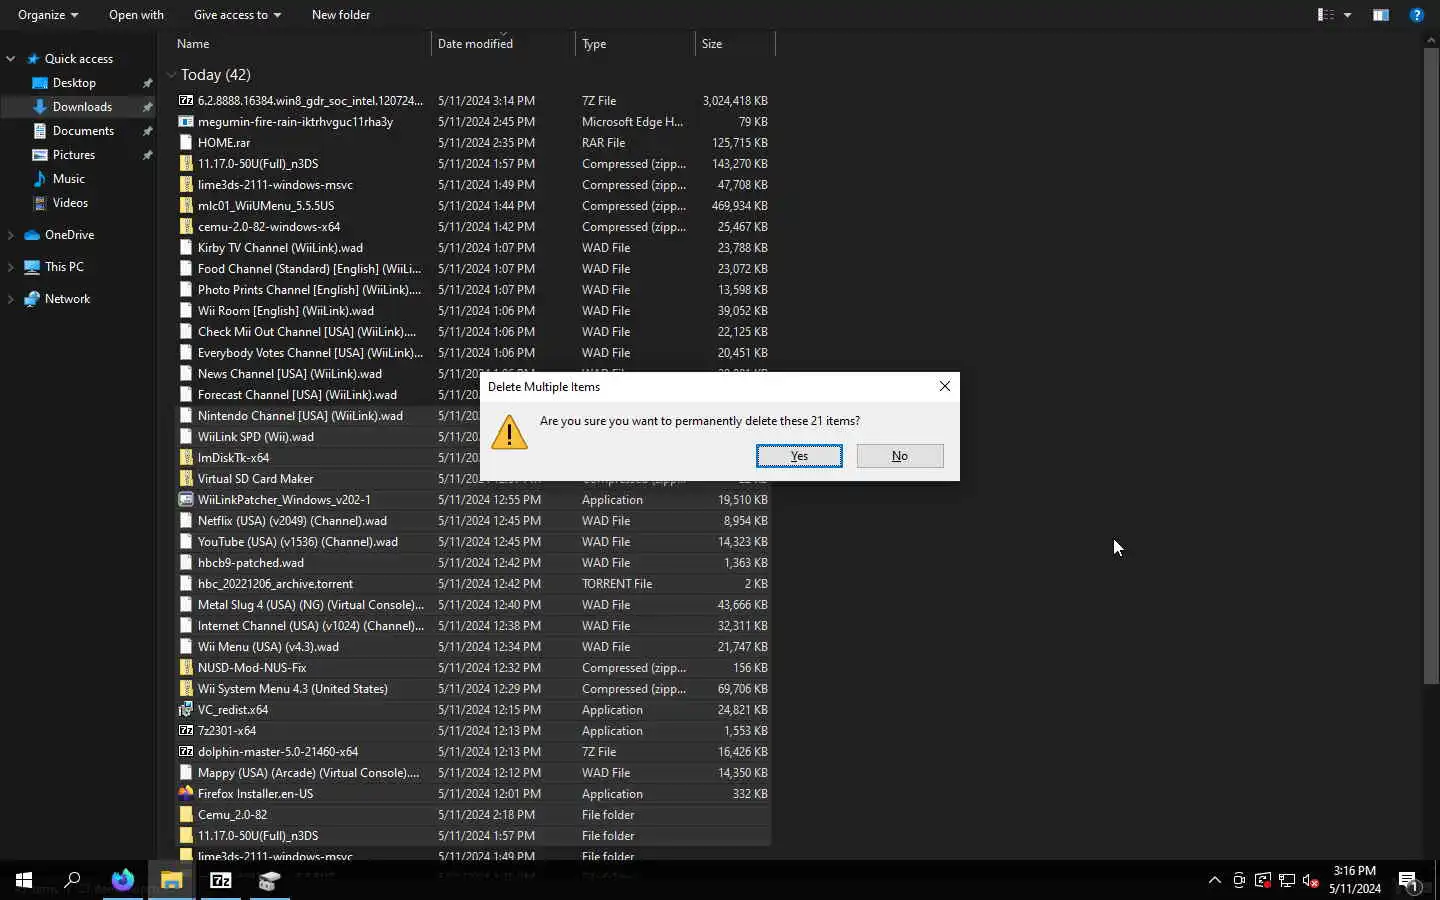Screen dimensions: 1440x900
Task: Click the OneDrive cloud icon
Action: [x=32, y=235]
